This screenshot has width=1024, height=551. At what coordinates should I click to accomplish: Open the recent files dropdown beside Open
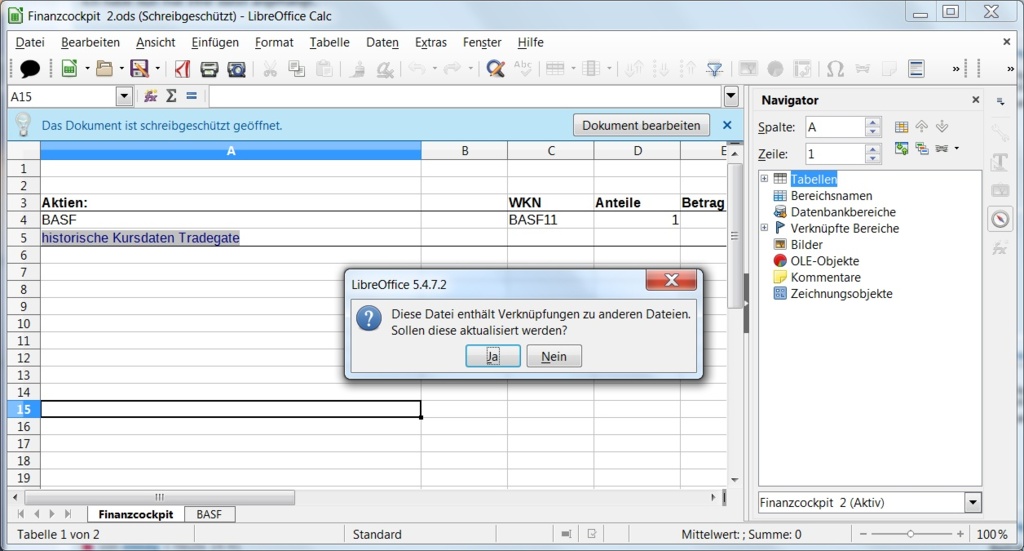click(x=121, y=68)
